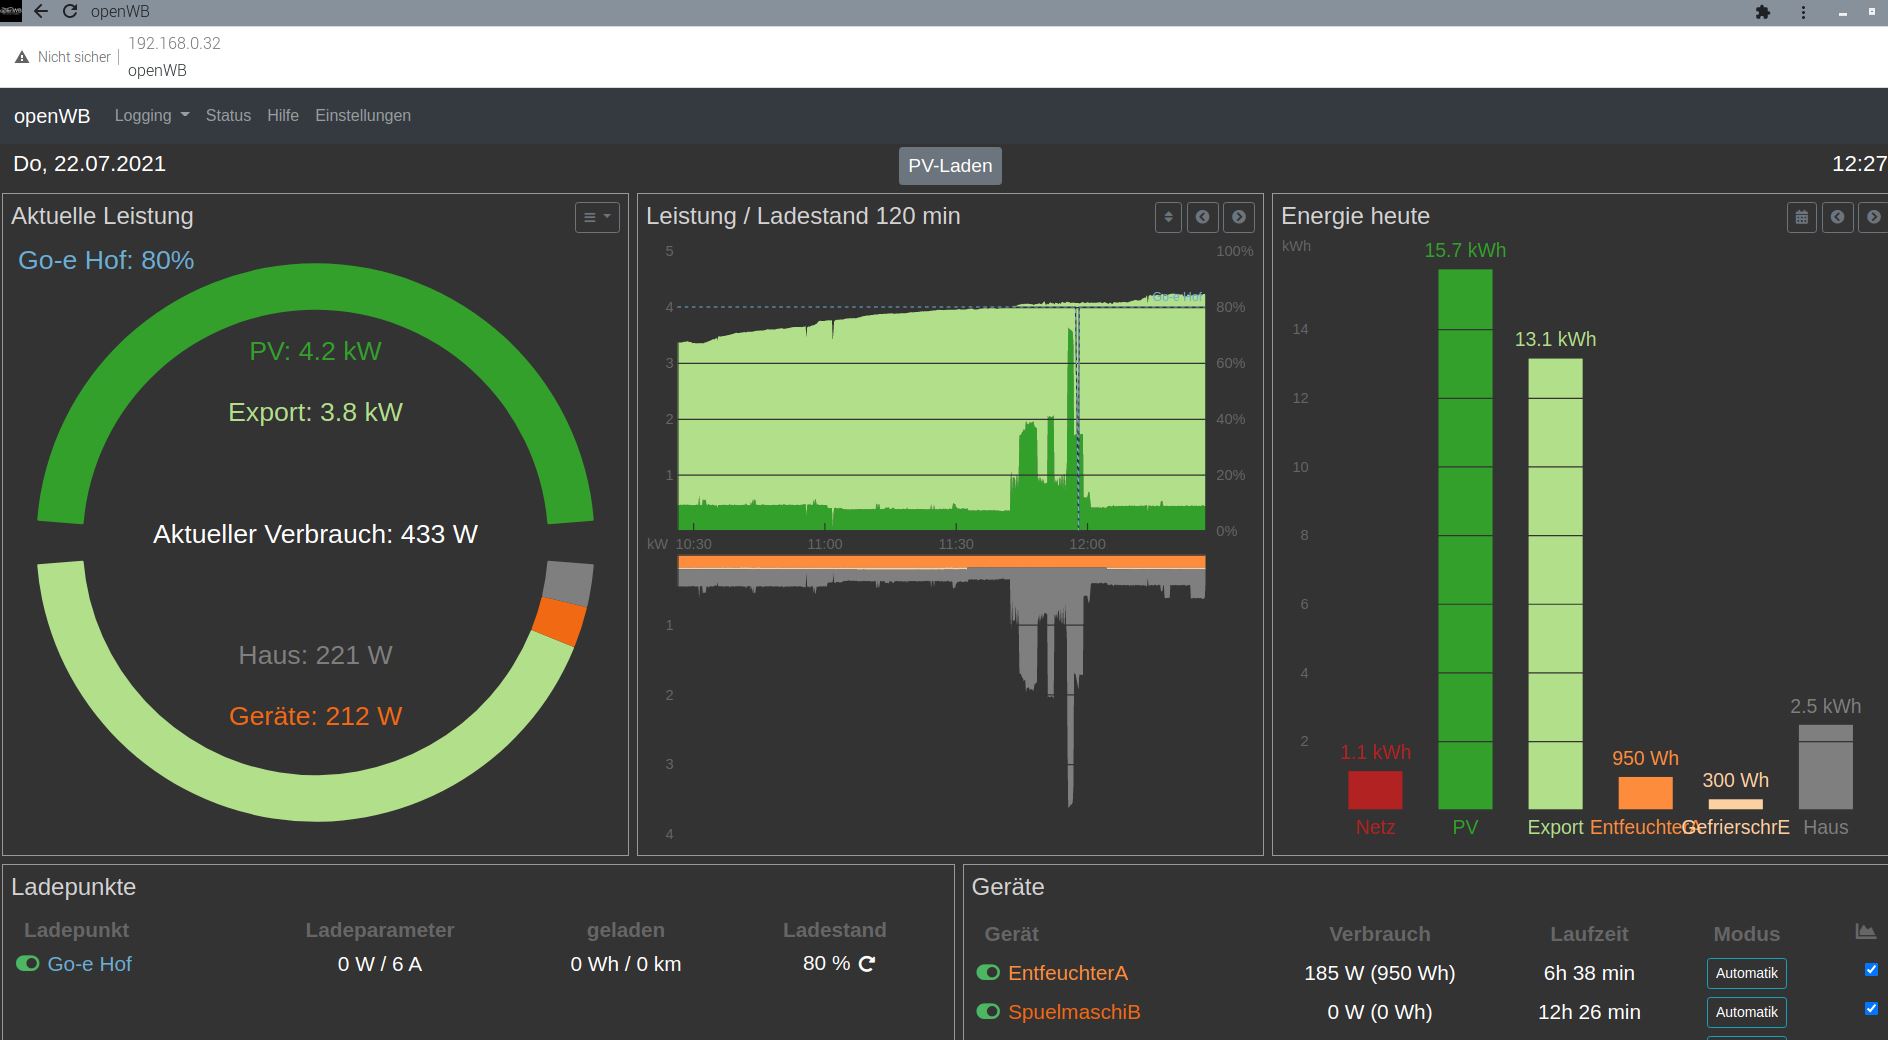Viewport: 1888px width, 1040px height.
Task: Uncheck the graph checkbox for SpuelmaschiB
Action: (x=1871, y=1008)
